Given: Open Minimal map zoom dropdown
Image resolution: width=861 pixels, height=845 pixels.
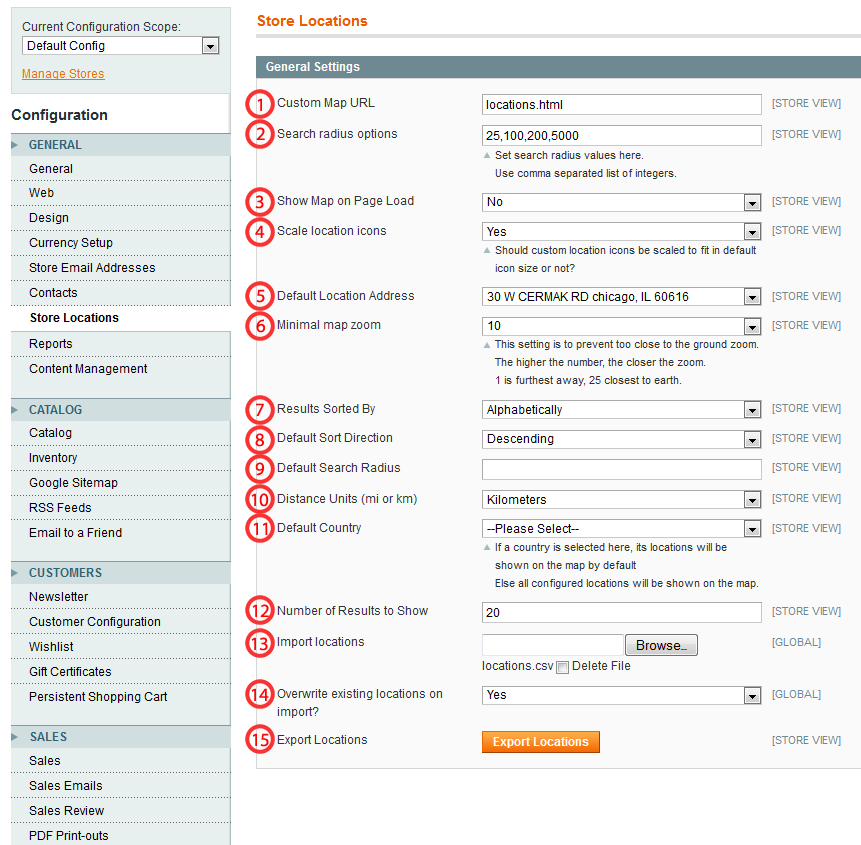Looking at the screenshot, I should click(x=622, y=326).
